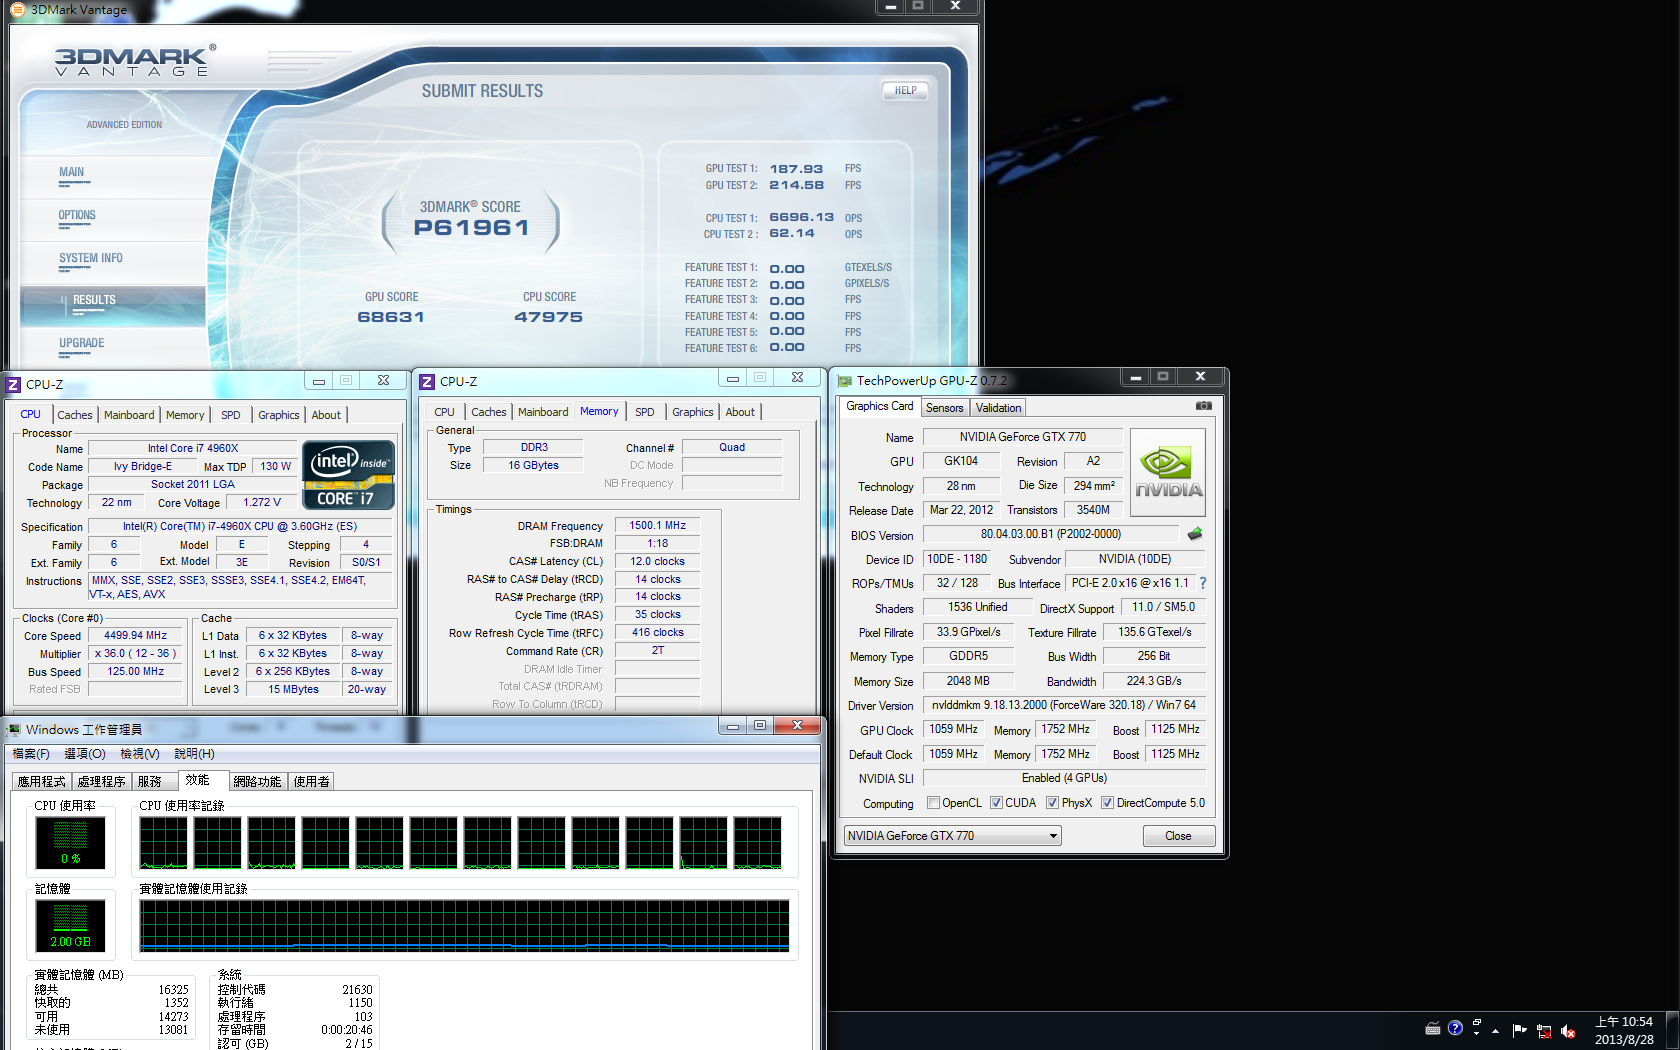Image resolution: width=1680 pixels, height=1050 pixels.
Task: Switch to 應用程式 tab in Task Manager
Action: (x=41, y=782)
